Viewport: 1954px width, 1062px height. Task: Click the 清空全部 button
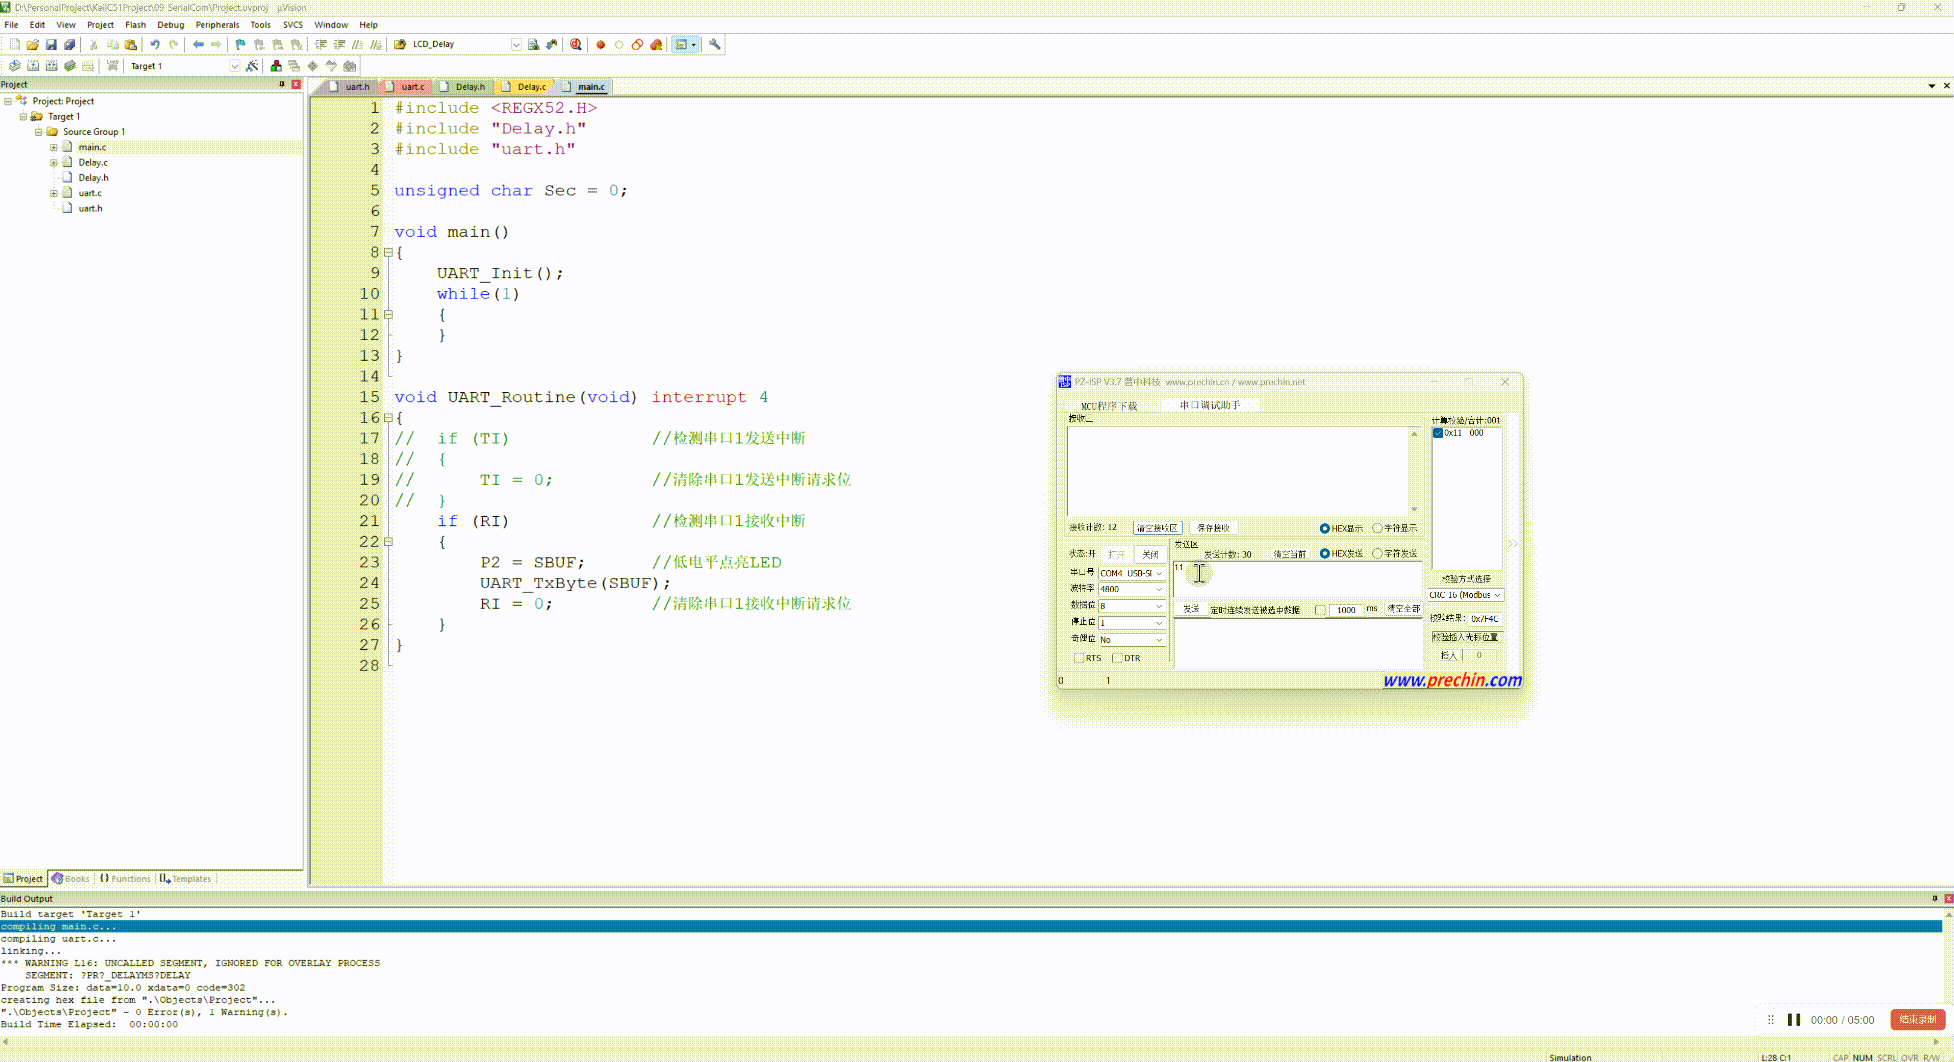(1404, 609)
